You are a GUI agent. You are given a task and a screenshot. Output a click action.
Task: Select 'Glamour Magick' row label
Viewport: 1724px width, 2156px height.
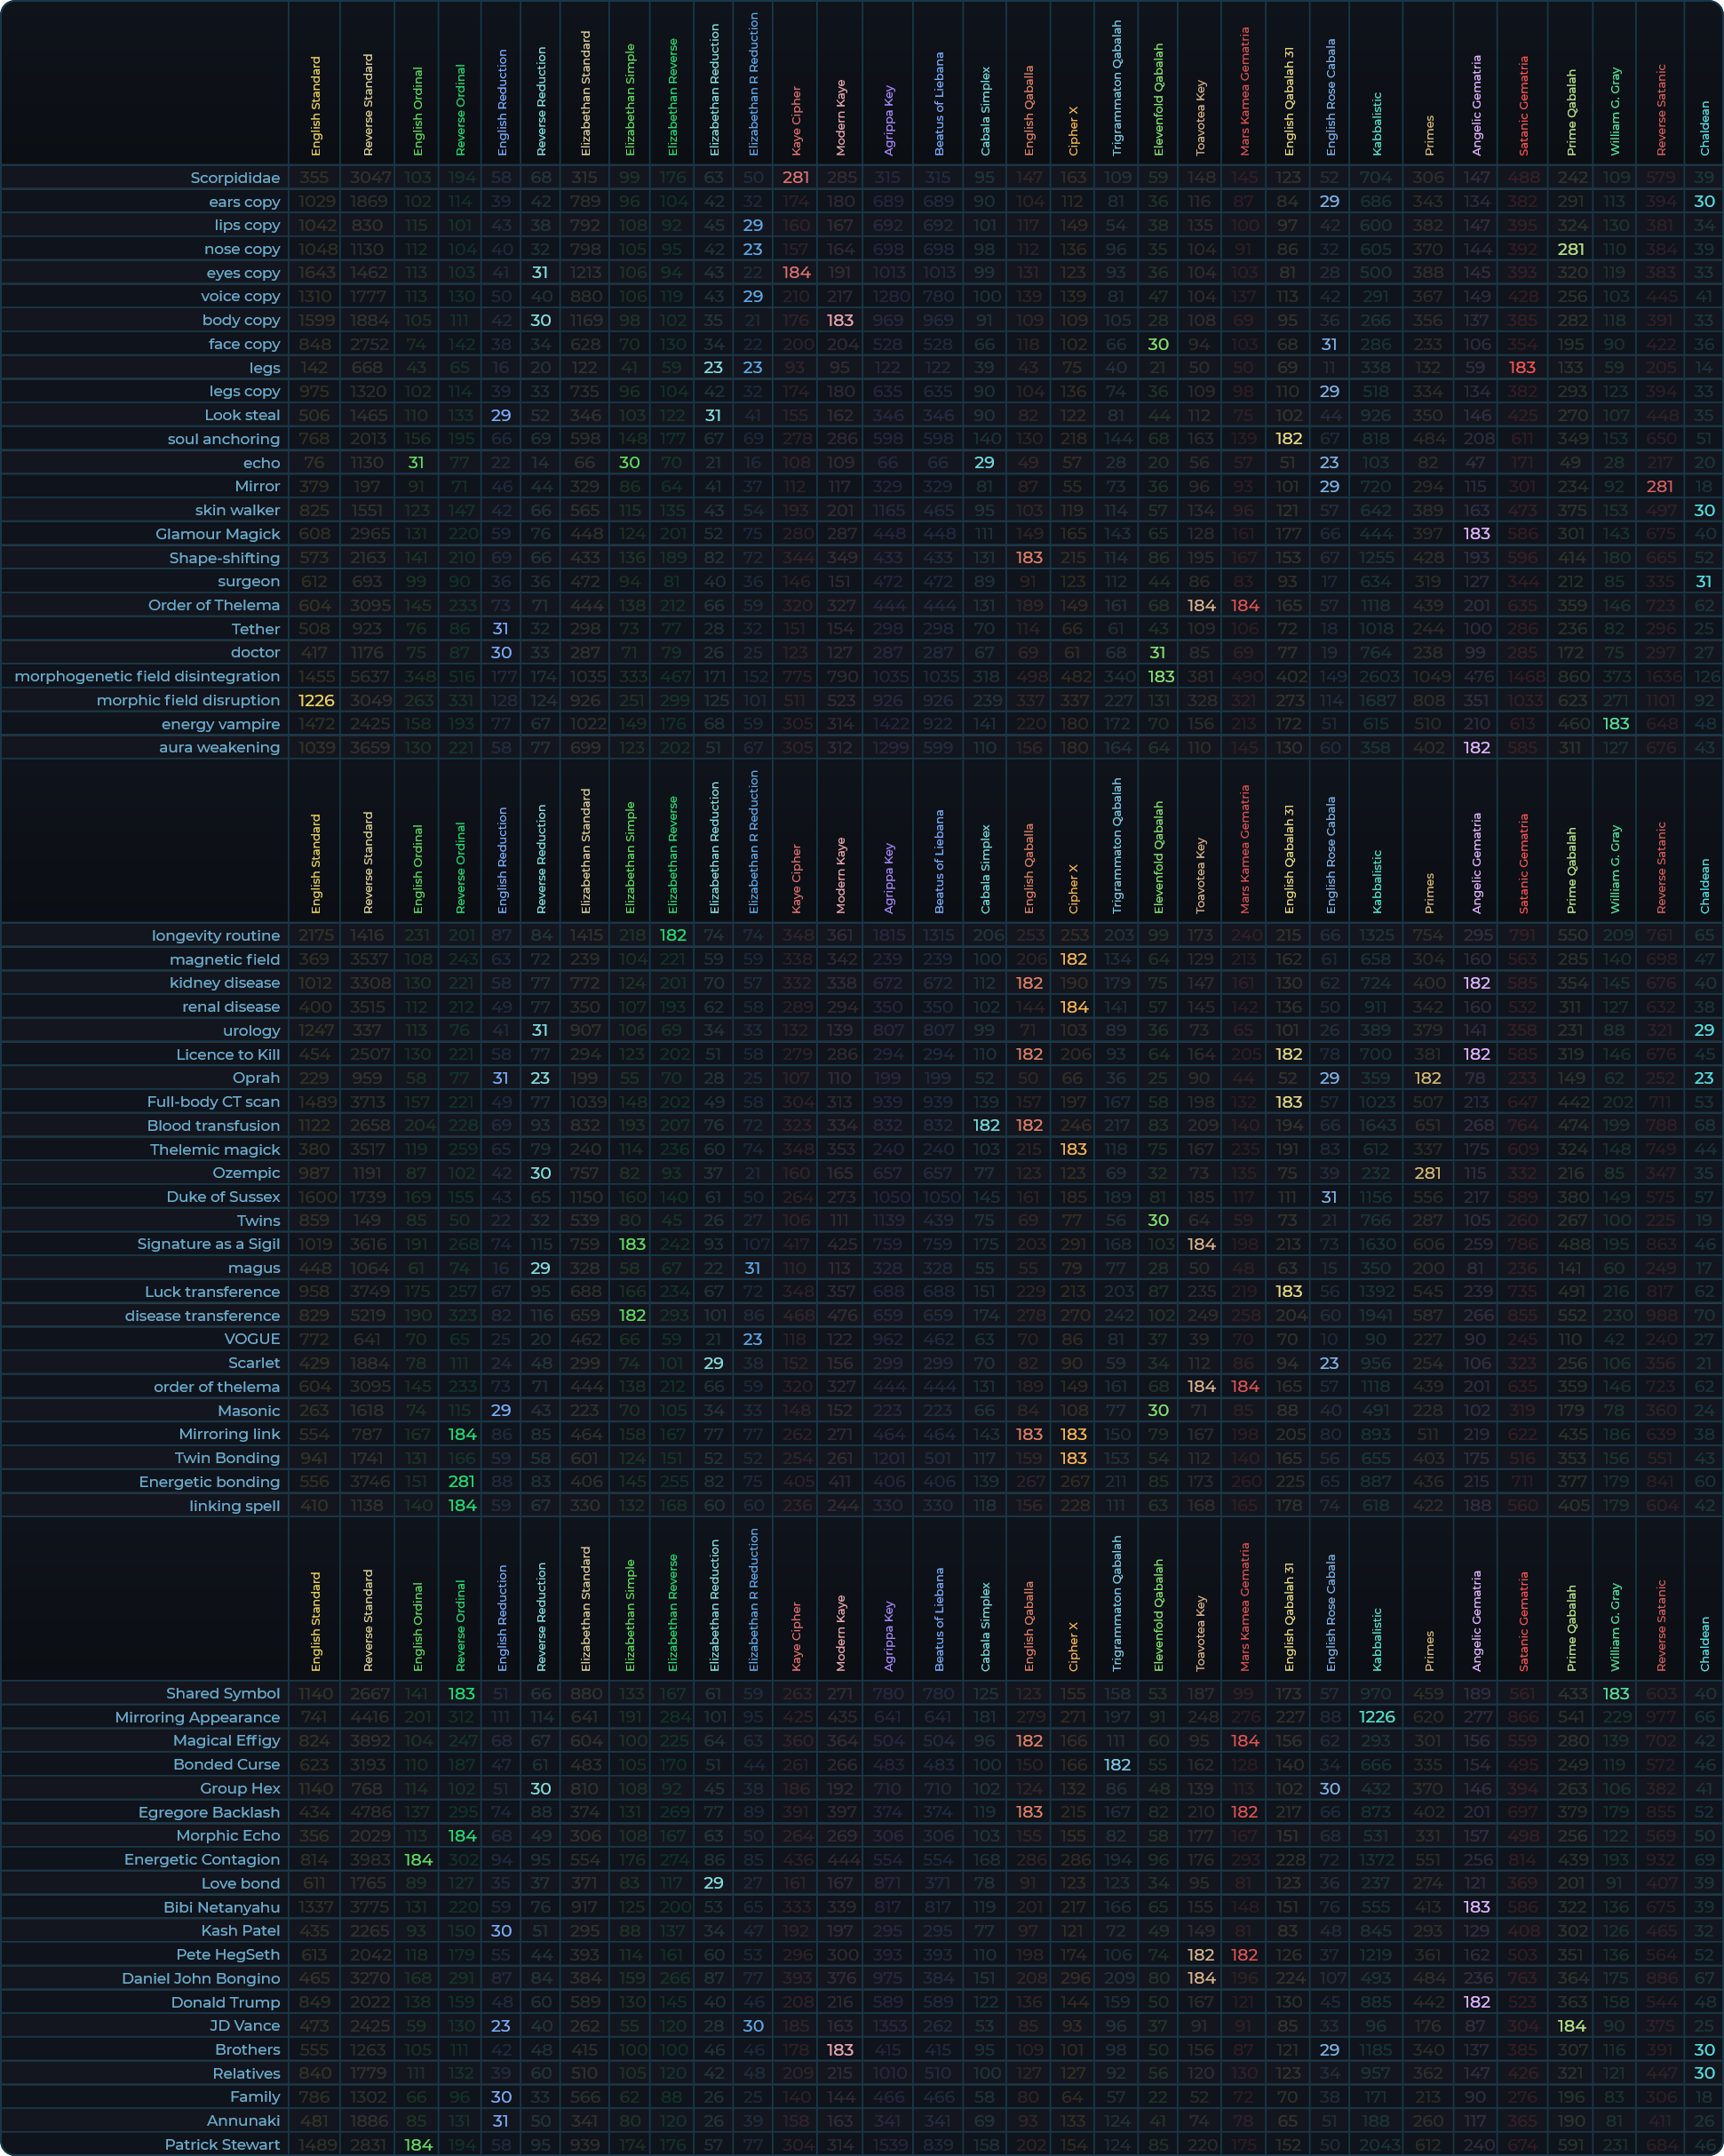pos(217,534)
